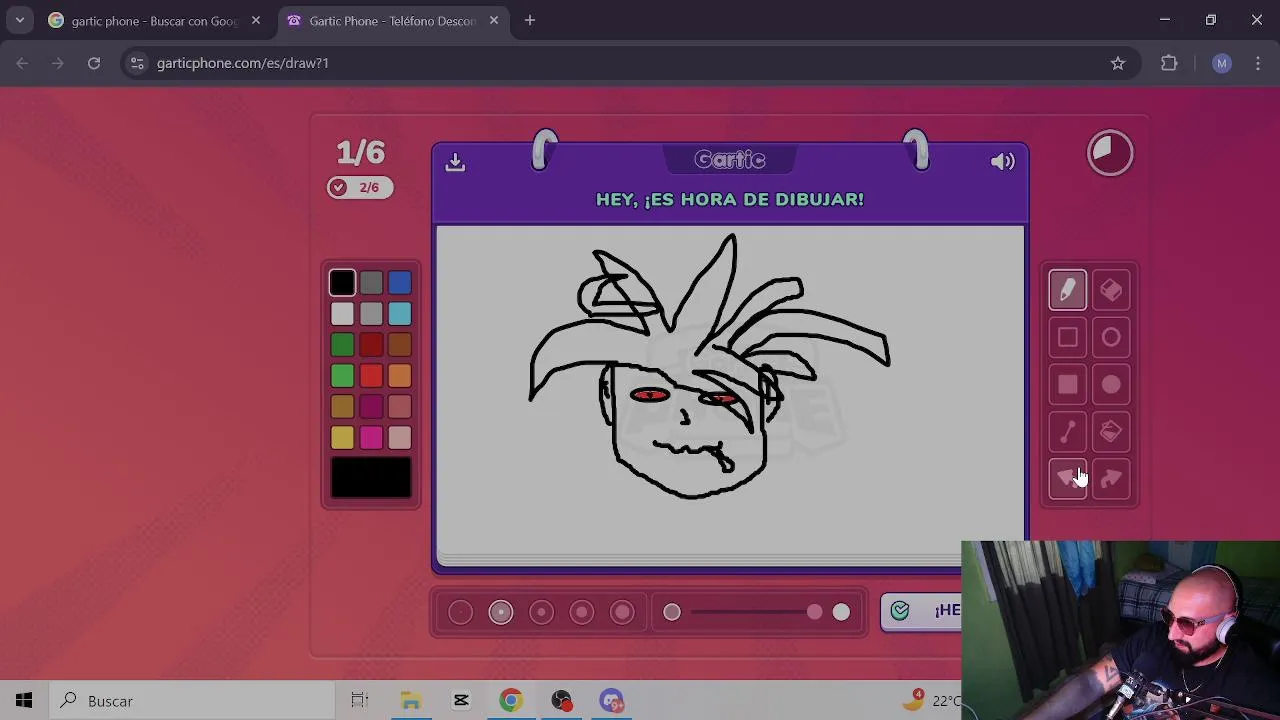Choose the empty ellipse shape tool
The image size is (1280, 720).
click(x=1111, y=337)
